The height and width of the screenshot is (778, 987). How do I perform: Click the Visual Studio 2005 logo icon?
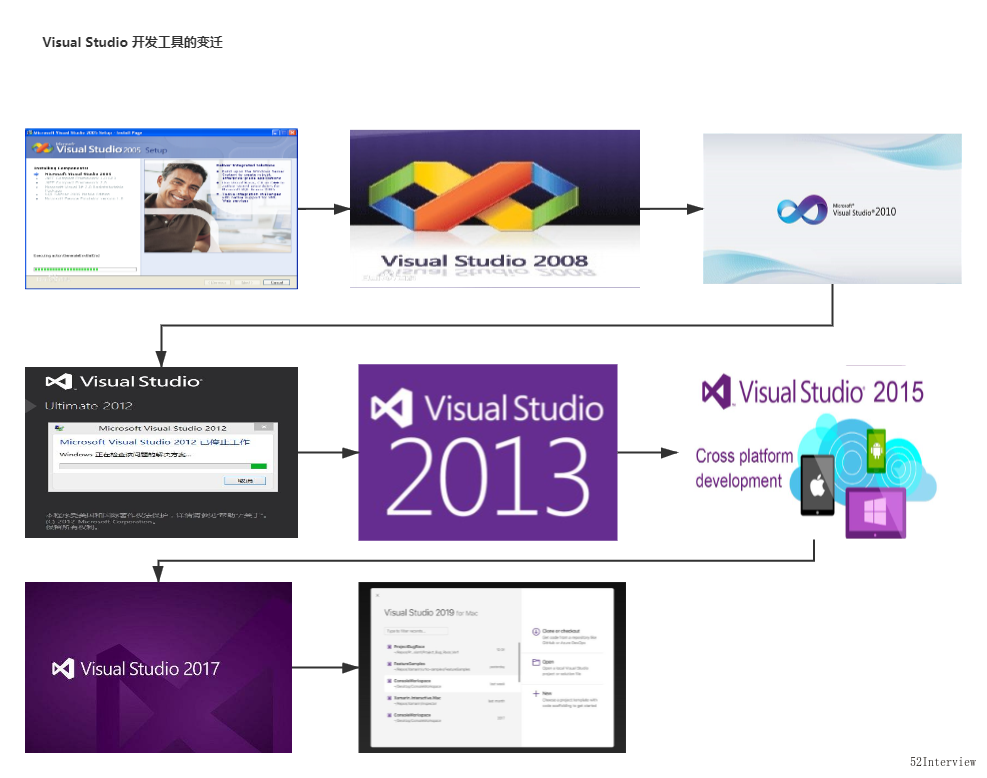(42, 148)
